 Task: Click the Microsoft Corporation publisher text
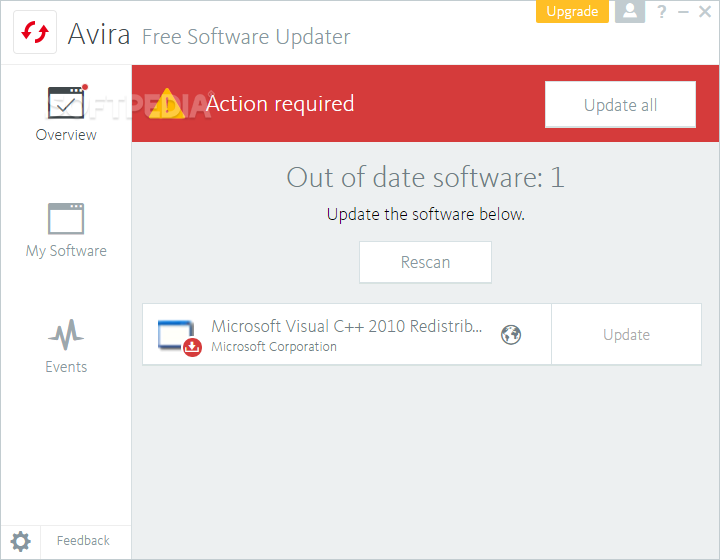[x=274, y=347]
